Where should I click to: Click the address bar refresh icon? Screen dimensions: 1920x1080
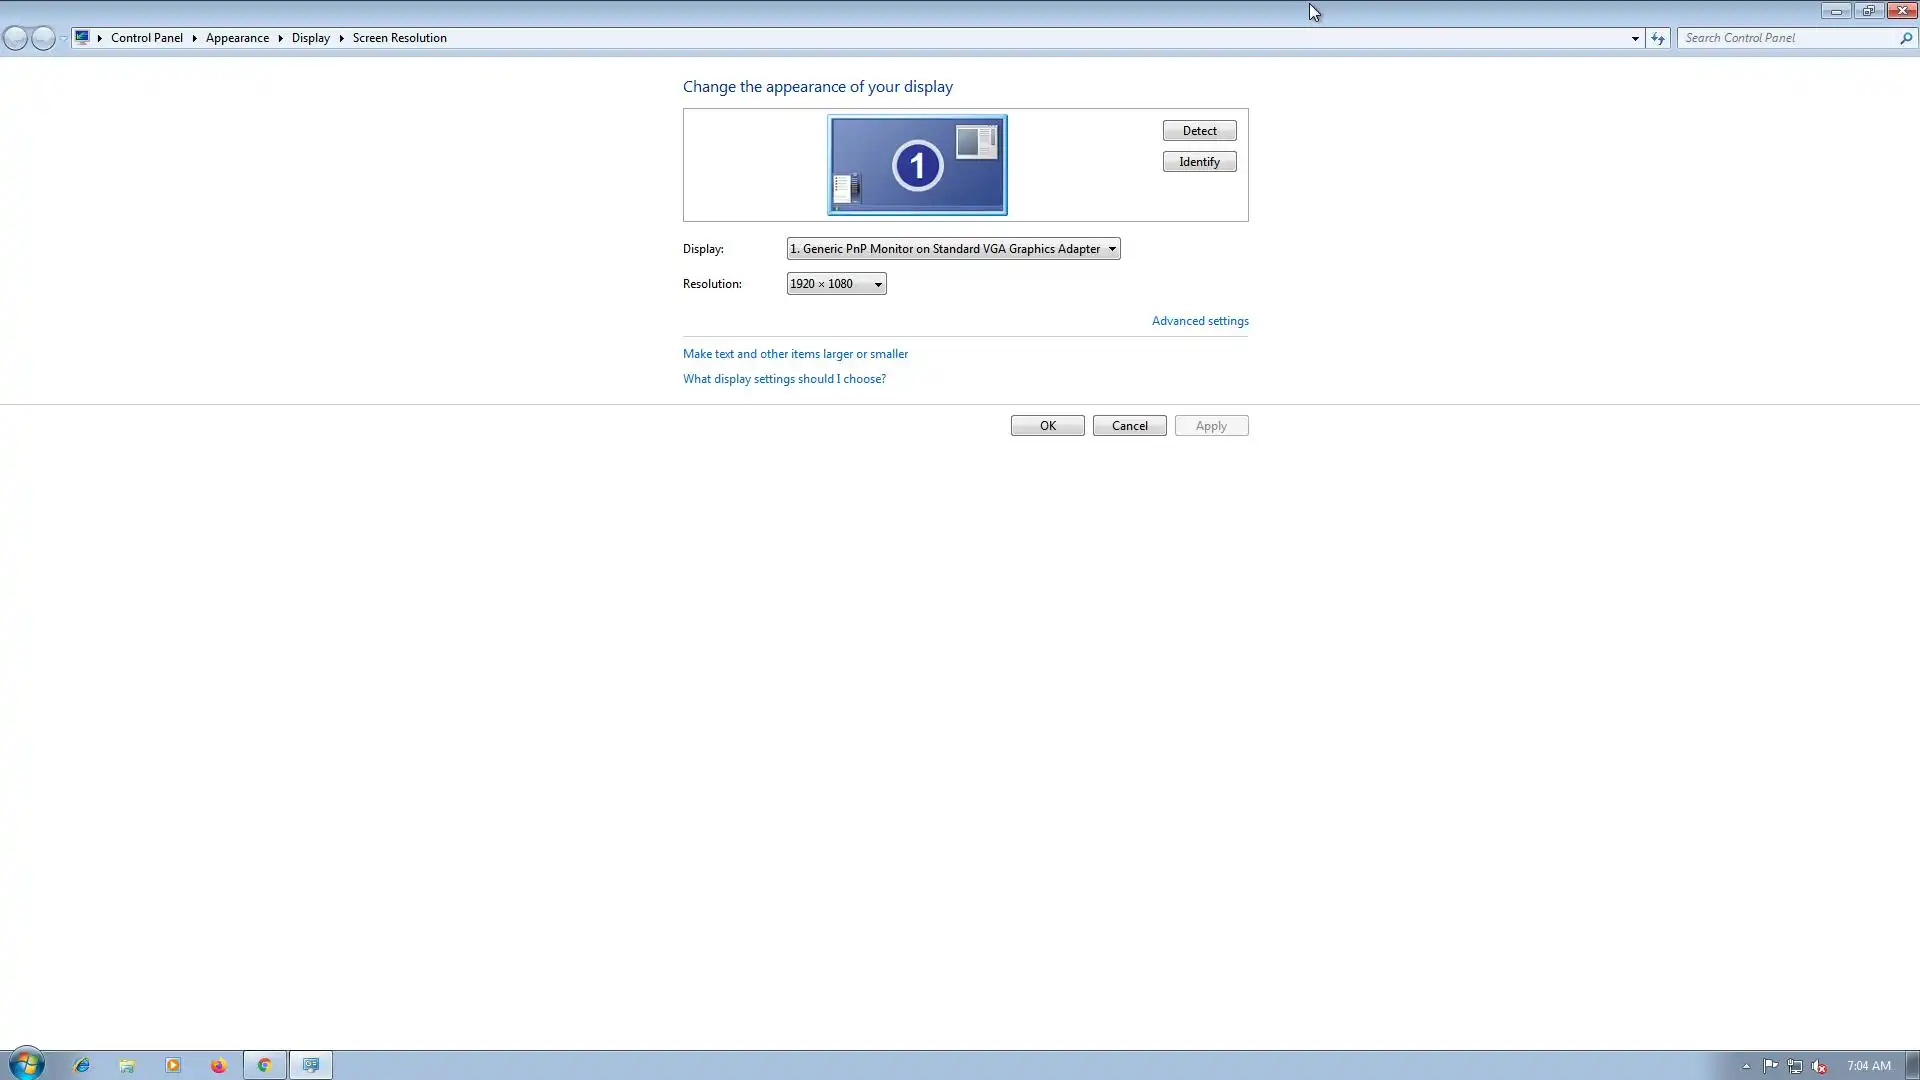click(1658, 38)
